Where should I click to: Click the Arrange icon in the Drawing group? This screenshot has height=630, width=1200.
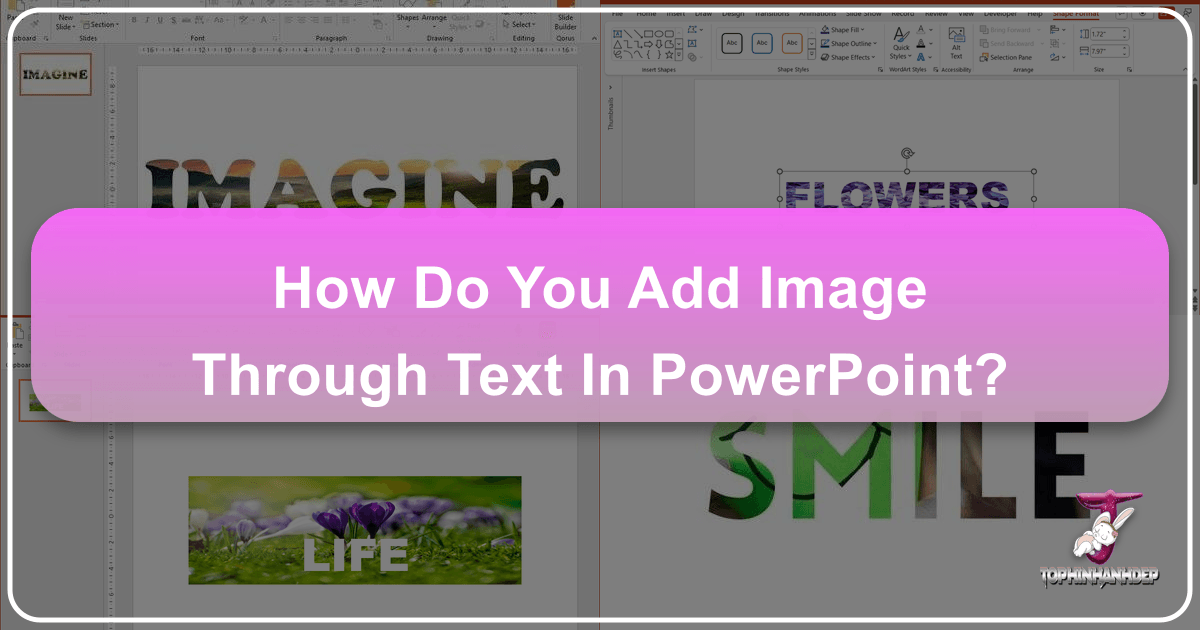point(435,22)
